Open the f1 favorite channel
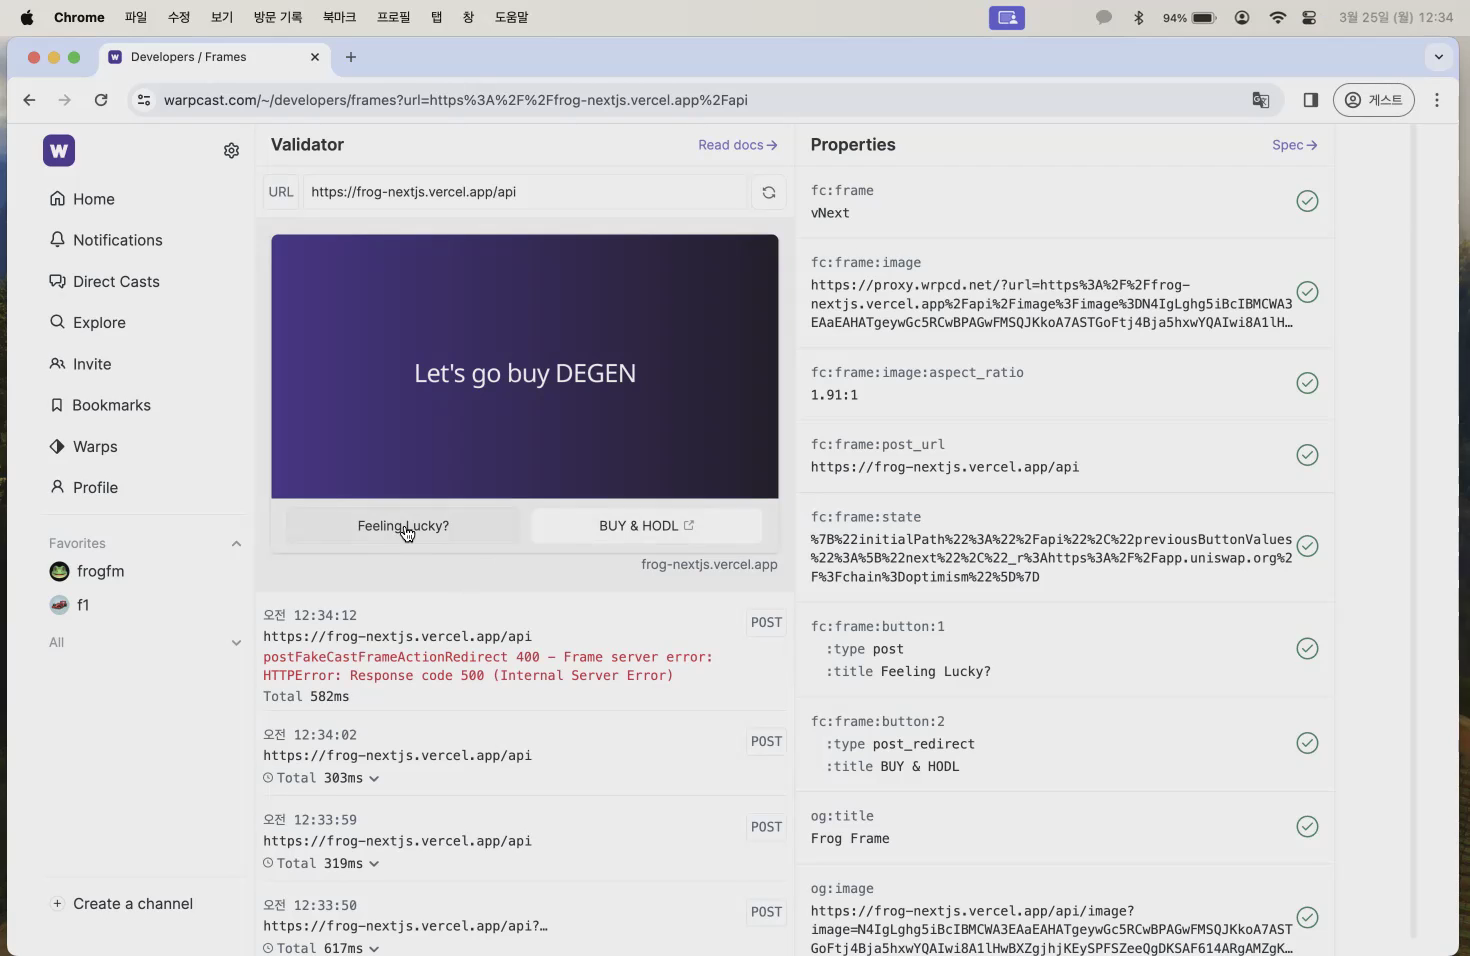This screenshot has width=1470, height=956. (69, 605)
